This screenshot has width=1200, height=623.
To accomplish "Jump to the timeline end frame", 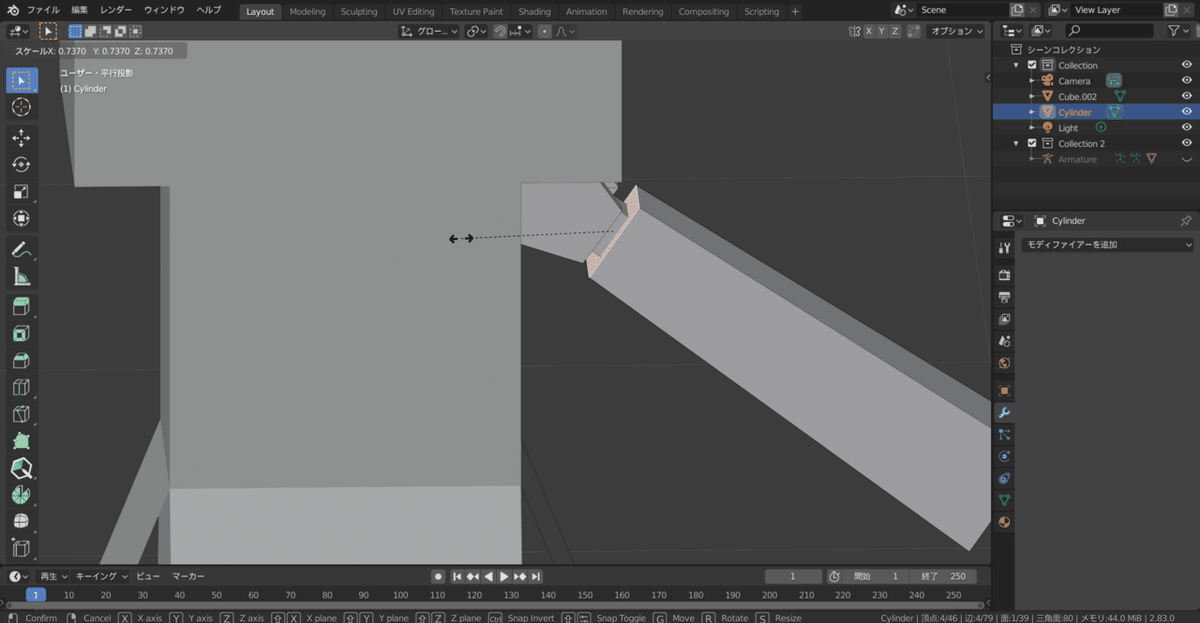I will pos(536,576).
